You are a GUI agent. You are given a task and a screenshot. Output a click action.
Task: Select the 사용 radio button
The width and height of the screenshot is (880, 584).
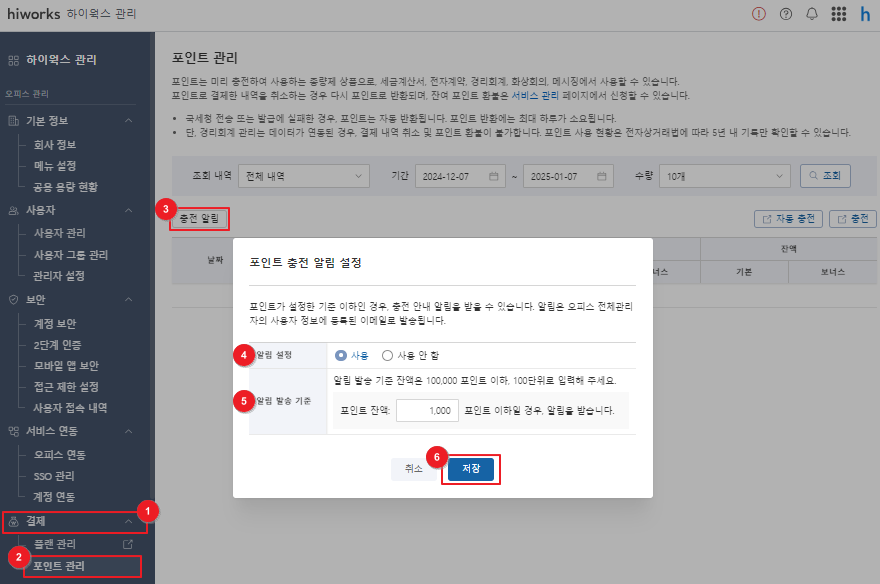pos(342,355)
